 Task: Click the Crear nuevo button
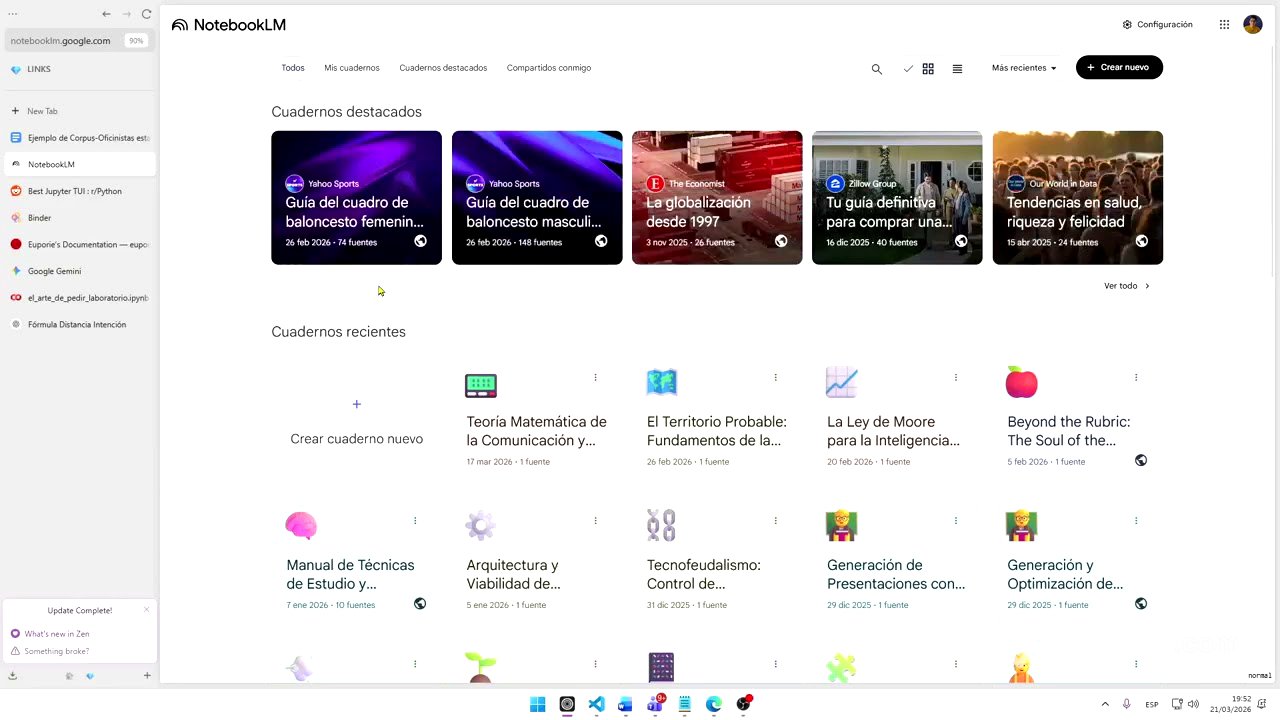[x=1119, y=67]
